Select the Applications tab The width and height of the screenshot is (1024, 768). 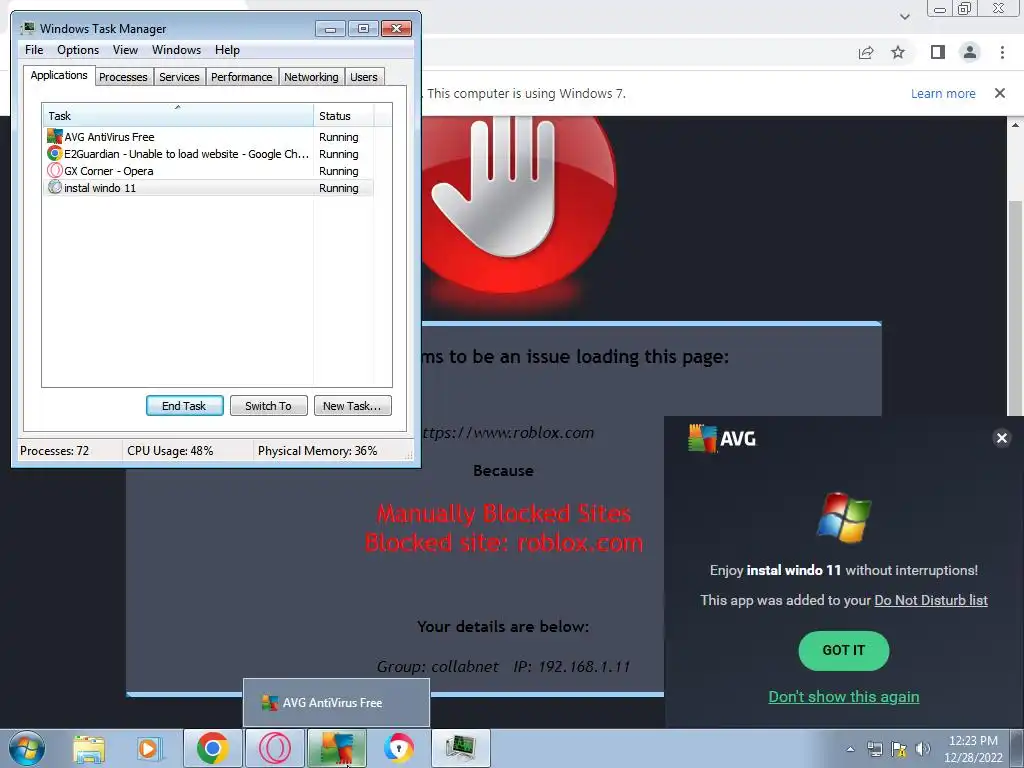pos(59,75)
